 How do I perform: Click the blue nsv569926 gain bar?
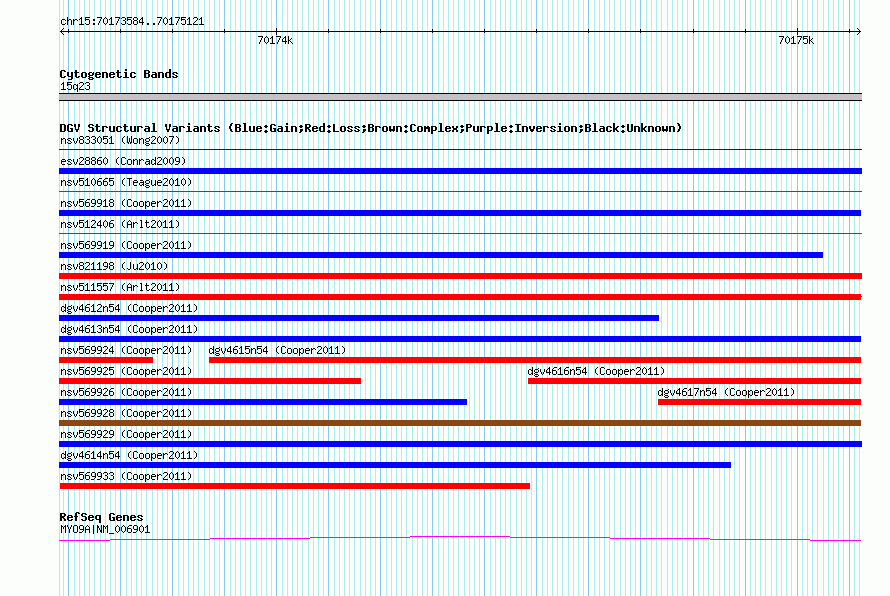click(x=263, y=402)
